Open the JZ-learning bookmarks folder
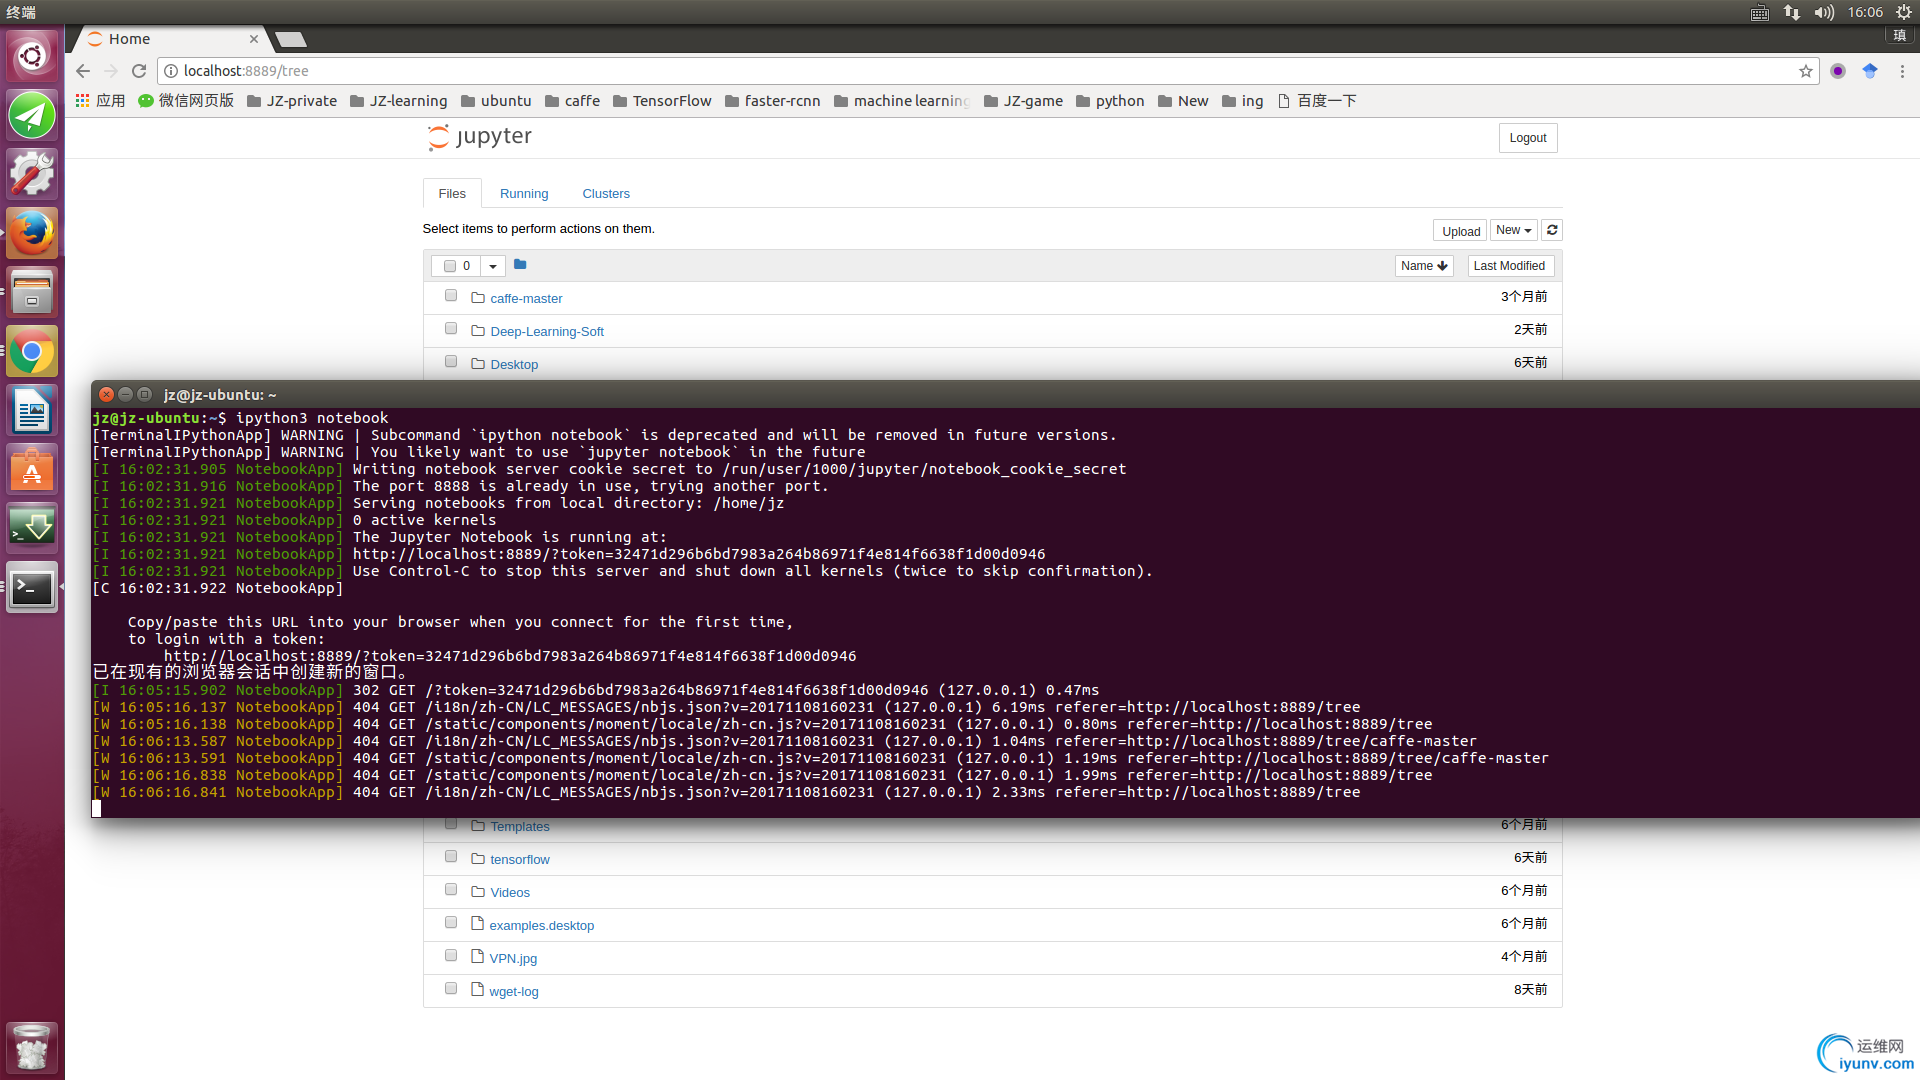The width and height of the screenshot is (1920, 1080). (x=398, y=101)
